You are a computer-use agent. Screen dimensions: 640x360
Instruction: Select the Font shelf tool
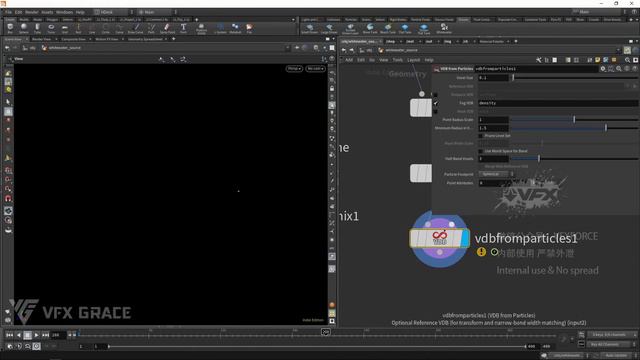tap(183, 28)
